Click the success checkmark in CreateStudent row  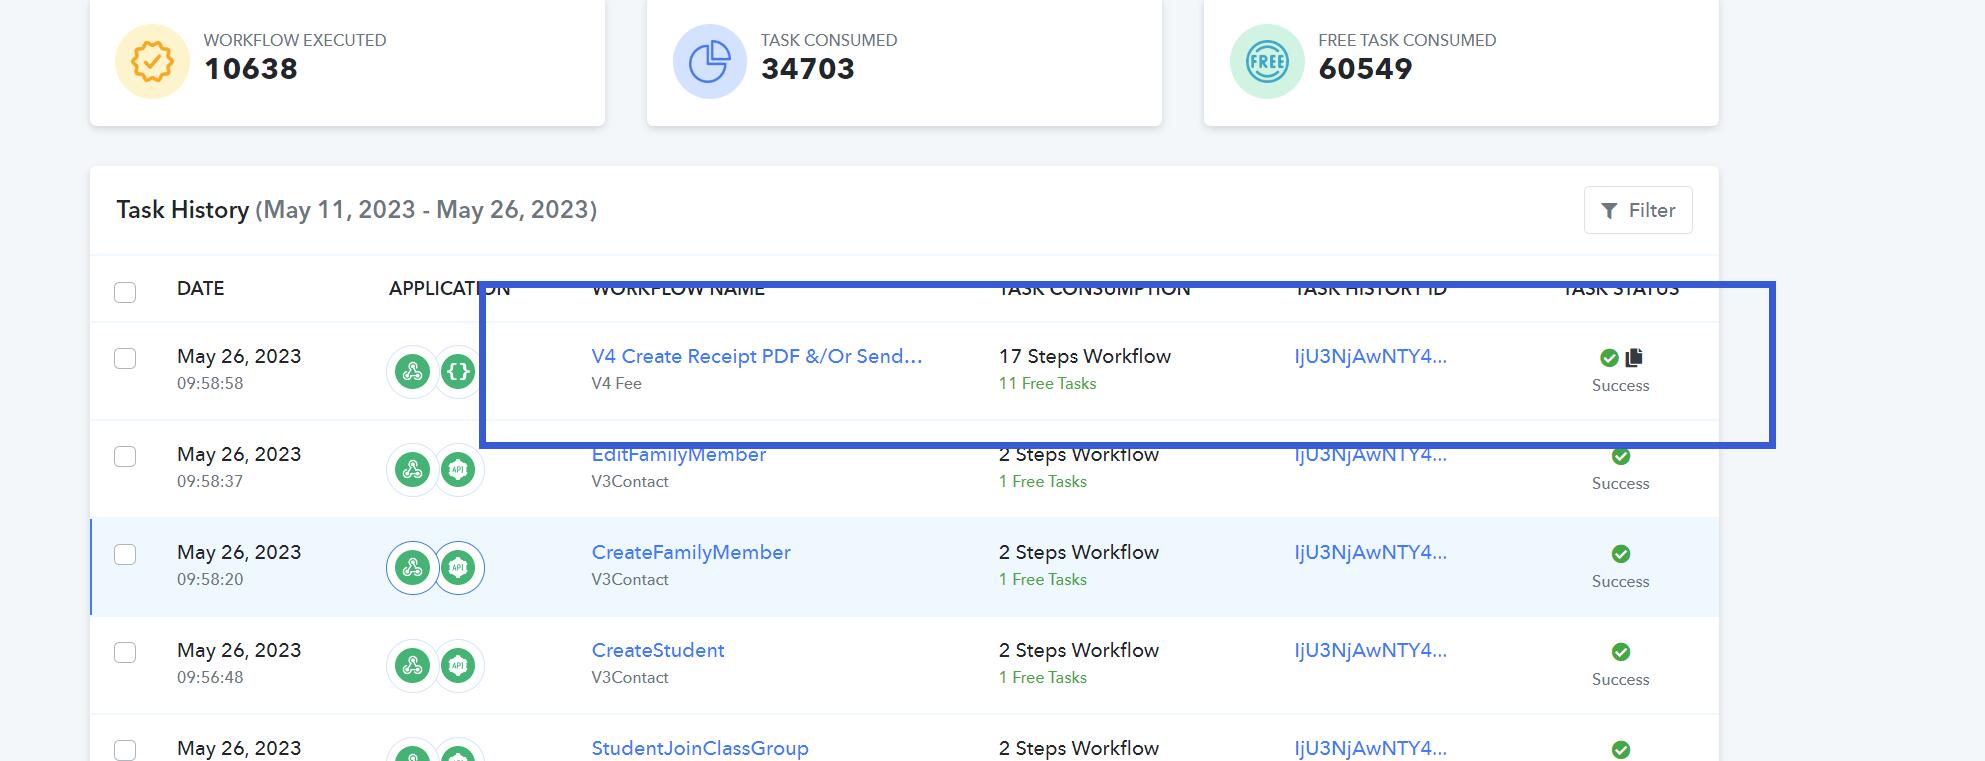[1621, 652]
